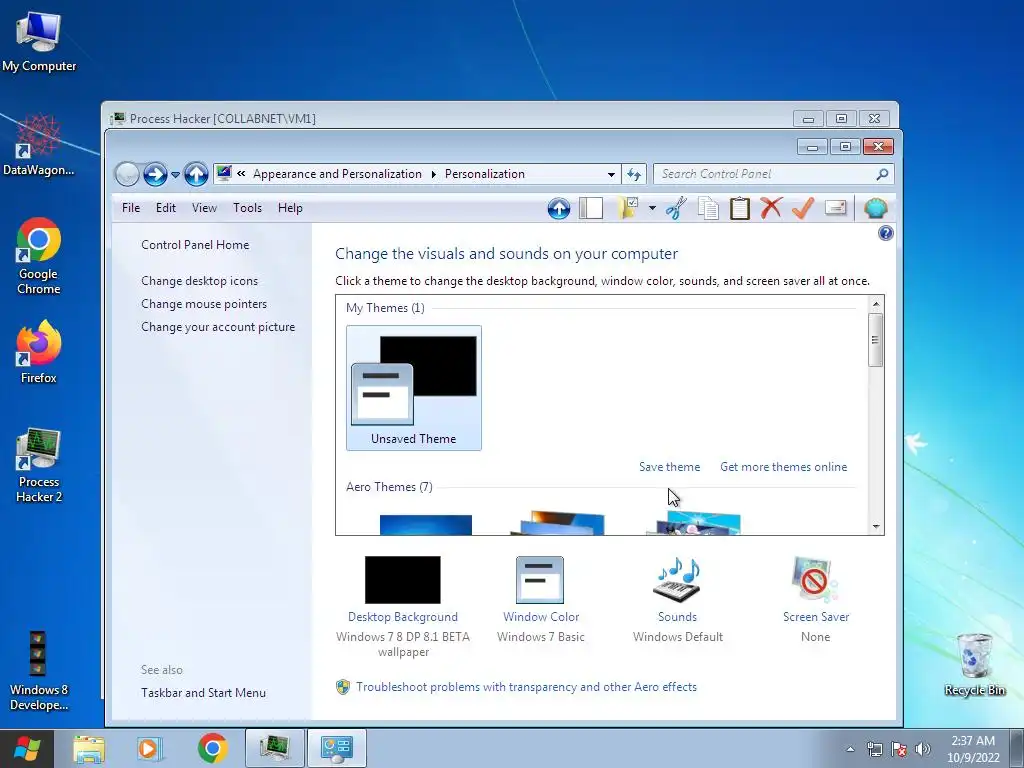
Task: Select the Firefox desktop icon
Action: tap(39, 352)
